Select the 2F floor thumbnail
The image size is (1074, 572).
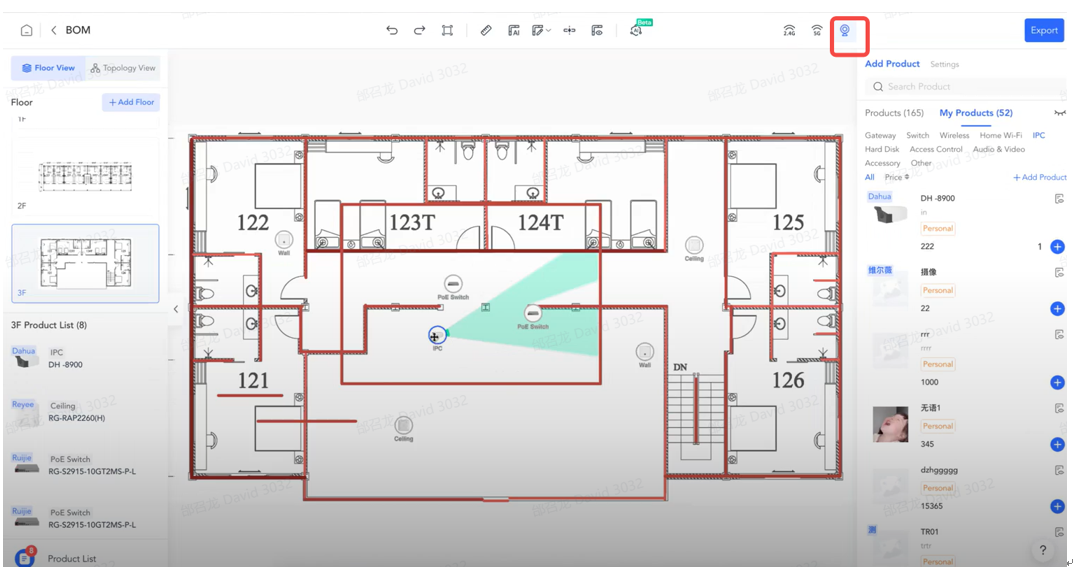pos(85,176)
